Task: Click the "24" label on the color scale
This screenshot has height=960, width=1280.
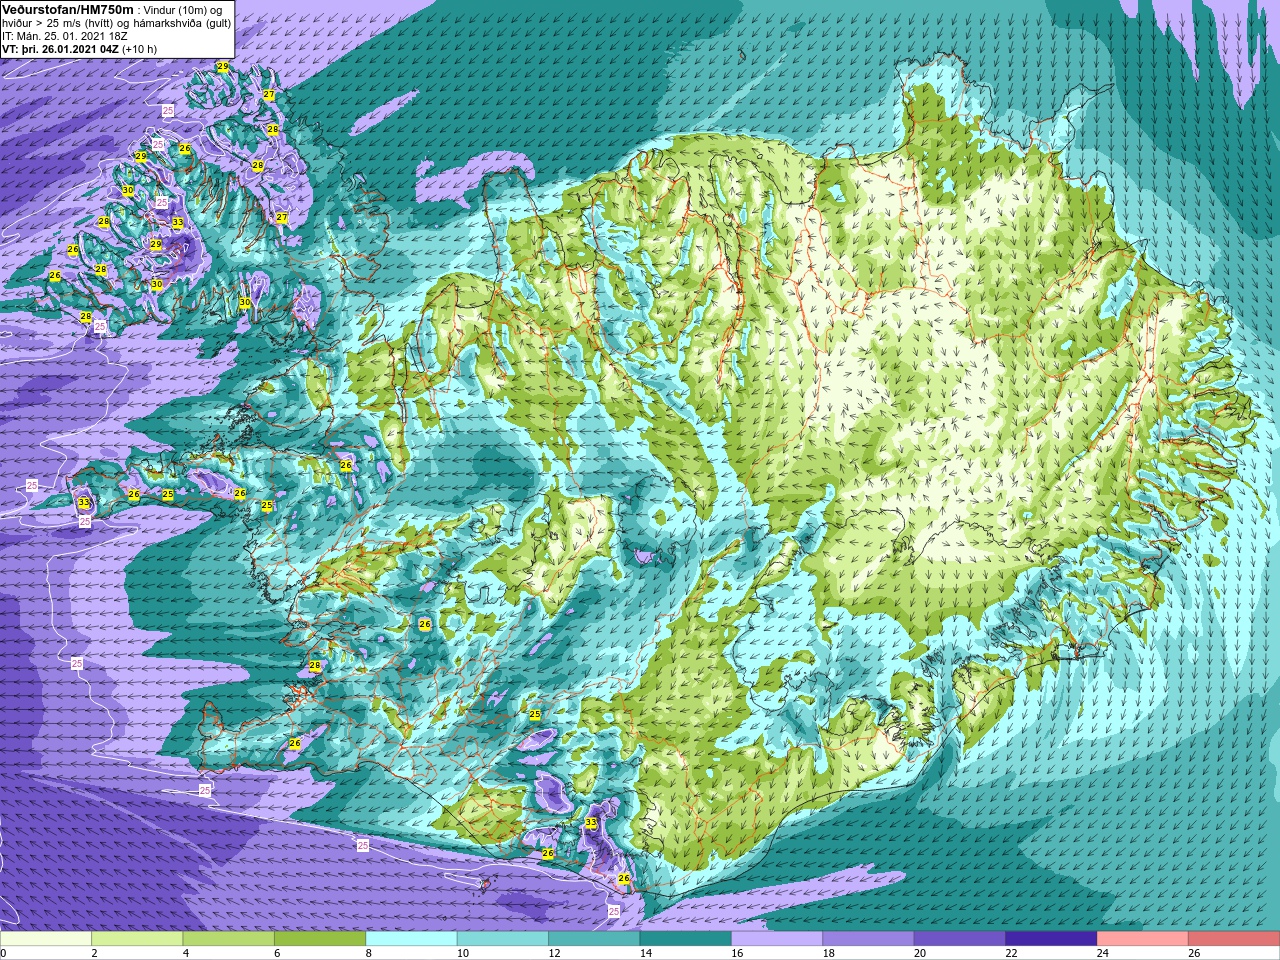Action: pyautogui.click(x=1103, y=953)
